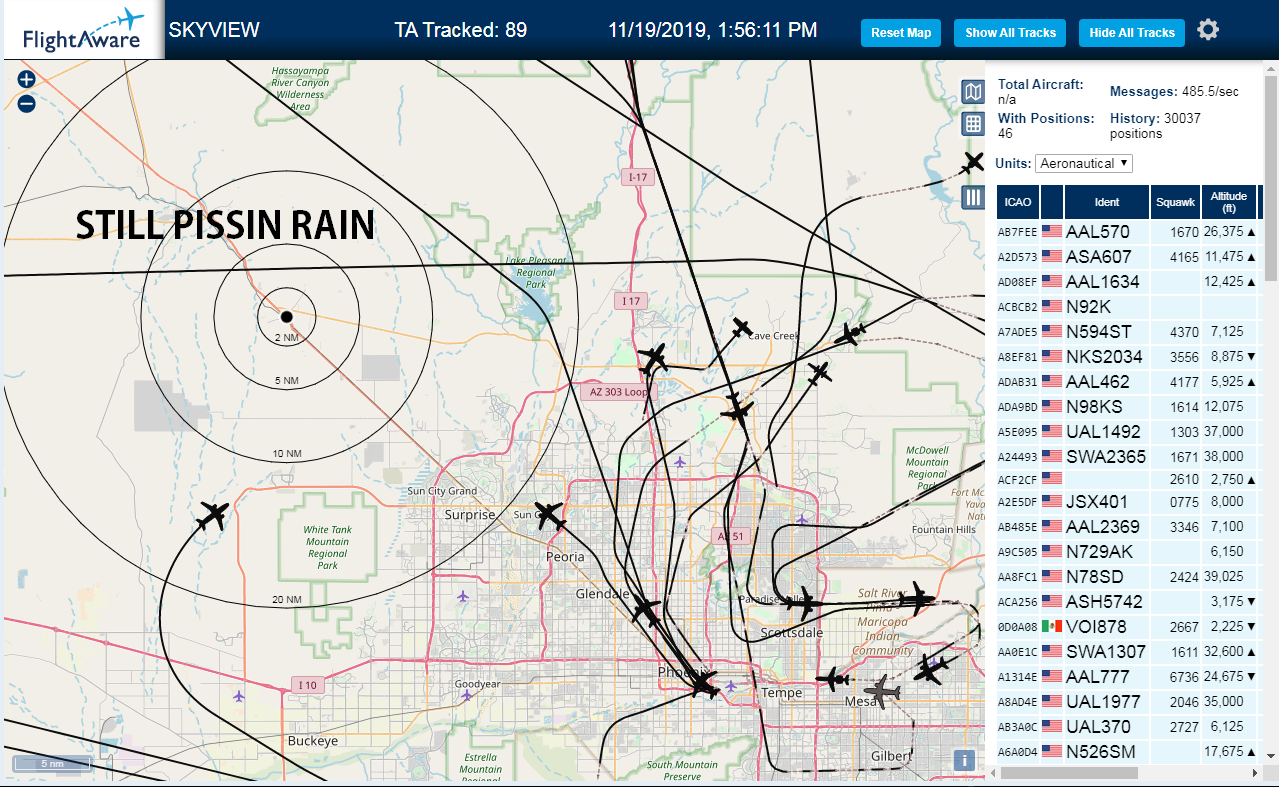Select flight AAL462 row
This screenshot has width=1279, height=787.
(1128, 381)
